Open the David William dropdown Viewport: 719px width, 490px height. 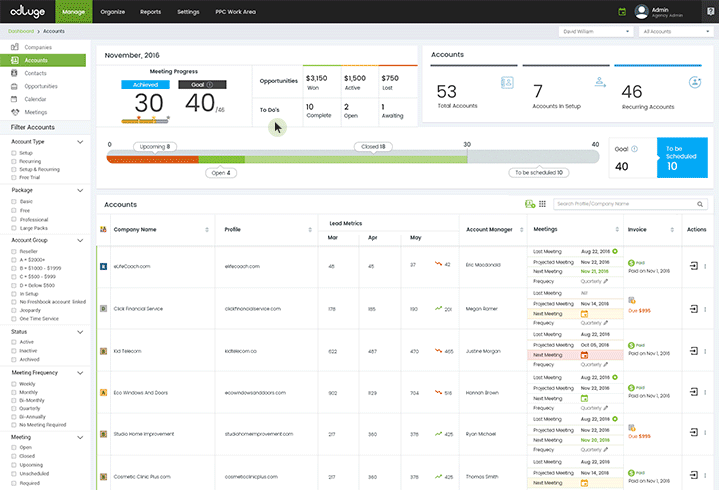(x=596, y=32)
